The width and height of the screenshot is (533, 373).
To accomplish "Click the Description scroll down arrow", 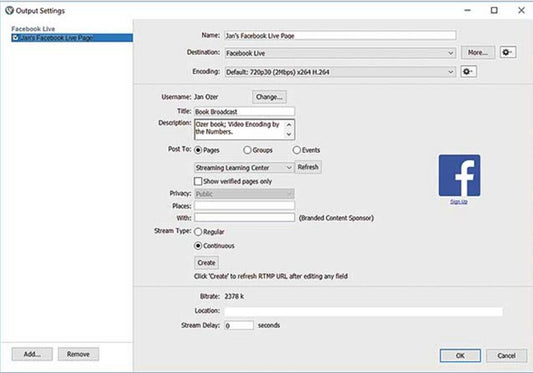I will (289, 134).
